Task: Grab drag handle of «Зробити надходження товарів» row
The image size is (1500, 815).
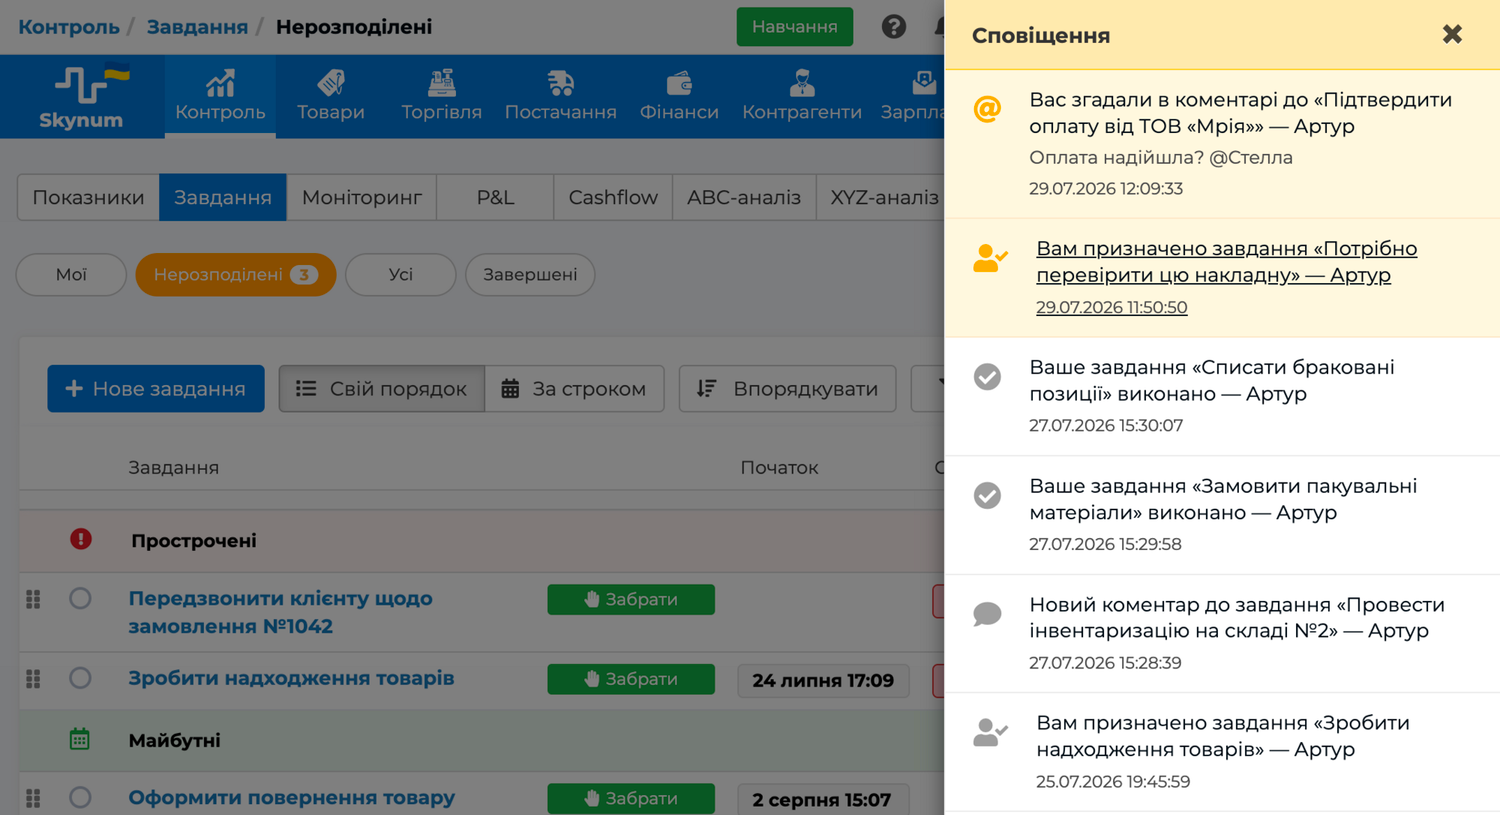Action: pos(34,679)
